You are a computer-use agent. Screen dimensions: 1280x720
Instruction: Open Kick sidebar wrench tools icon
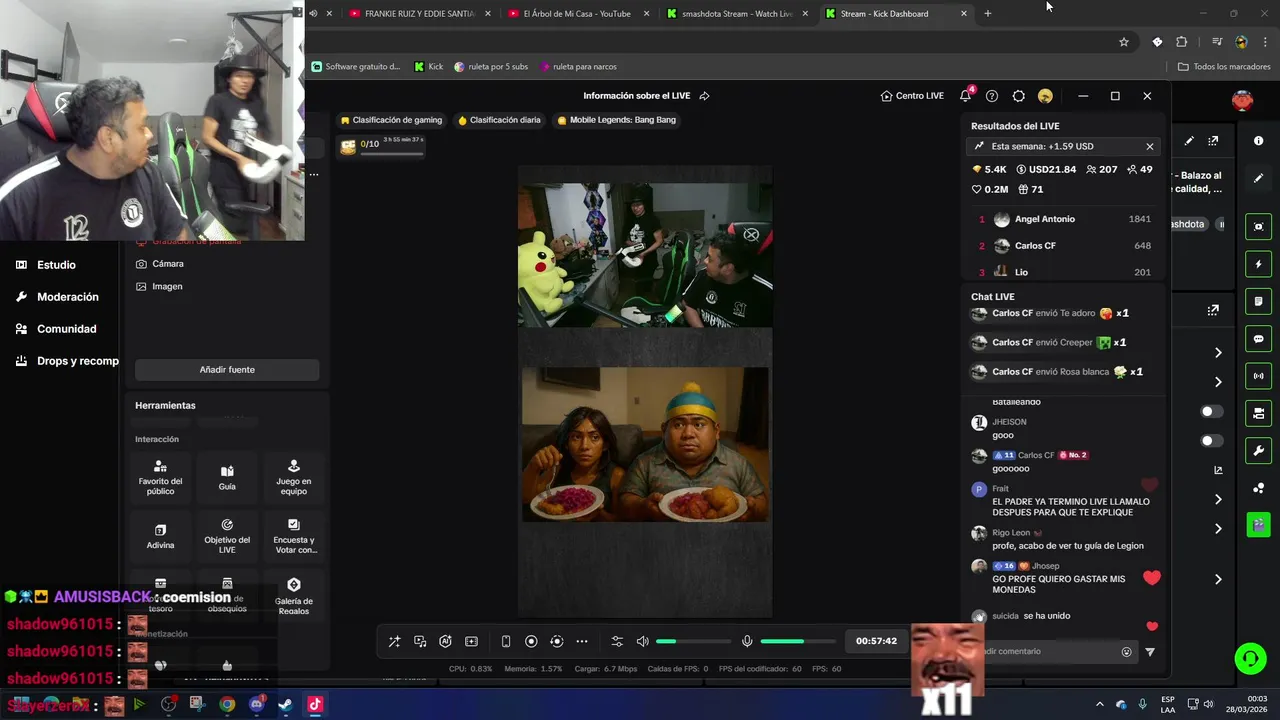(1259, 451)
